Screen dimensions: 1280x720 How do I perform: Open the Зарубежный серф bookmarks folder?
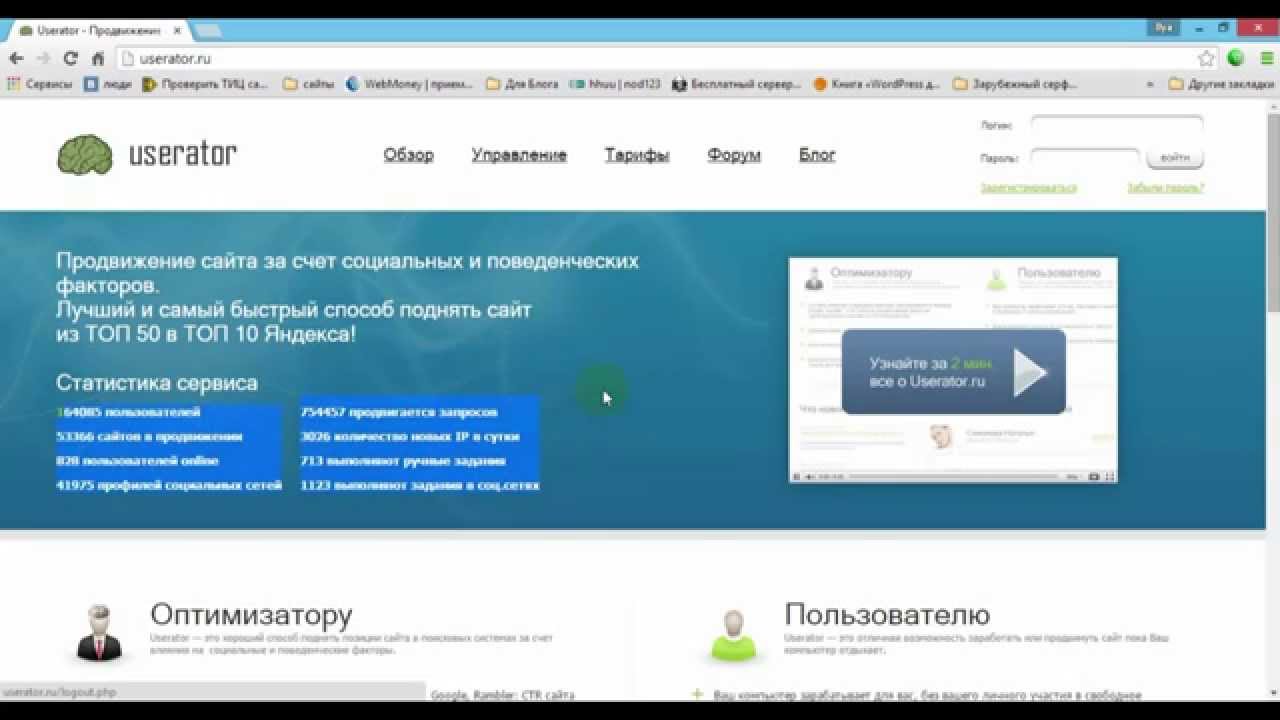tap(1015, 85)
